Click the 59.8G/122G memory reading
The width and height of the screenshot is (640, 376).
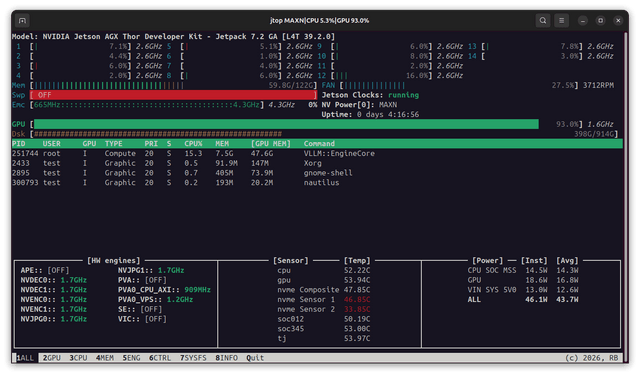[x=292, y=85]
